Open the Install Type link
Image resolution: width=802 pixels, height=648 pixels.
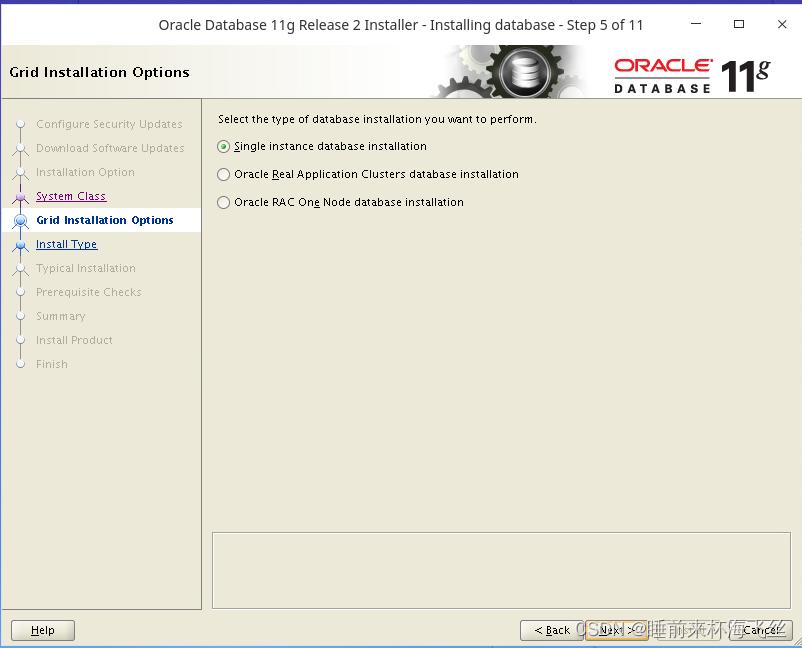pyautogui.click(x=66, y=244)
